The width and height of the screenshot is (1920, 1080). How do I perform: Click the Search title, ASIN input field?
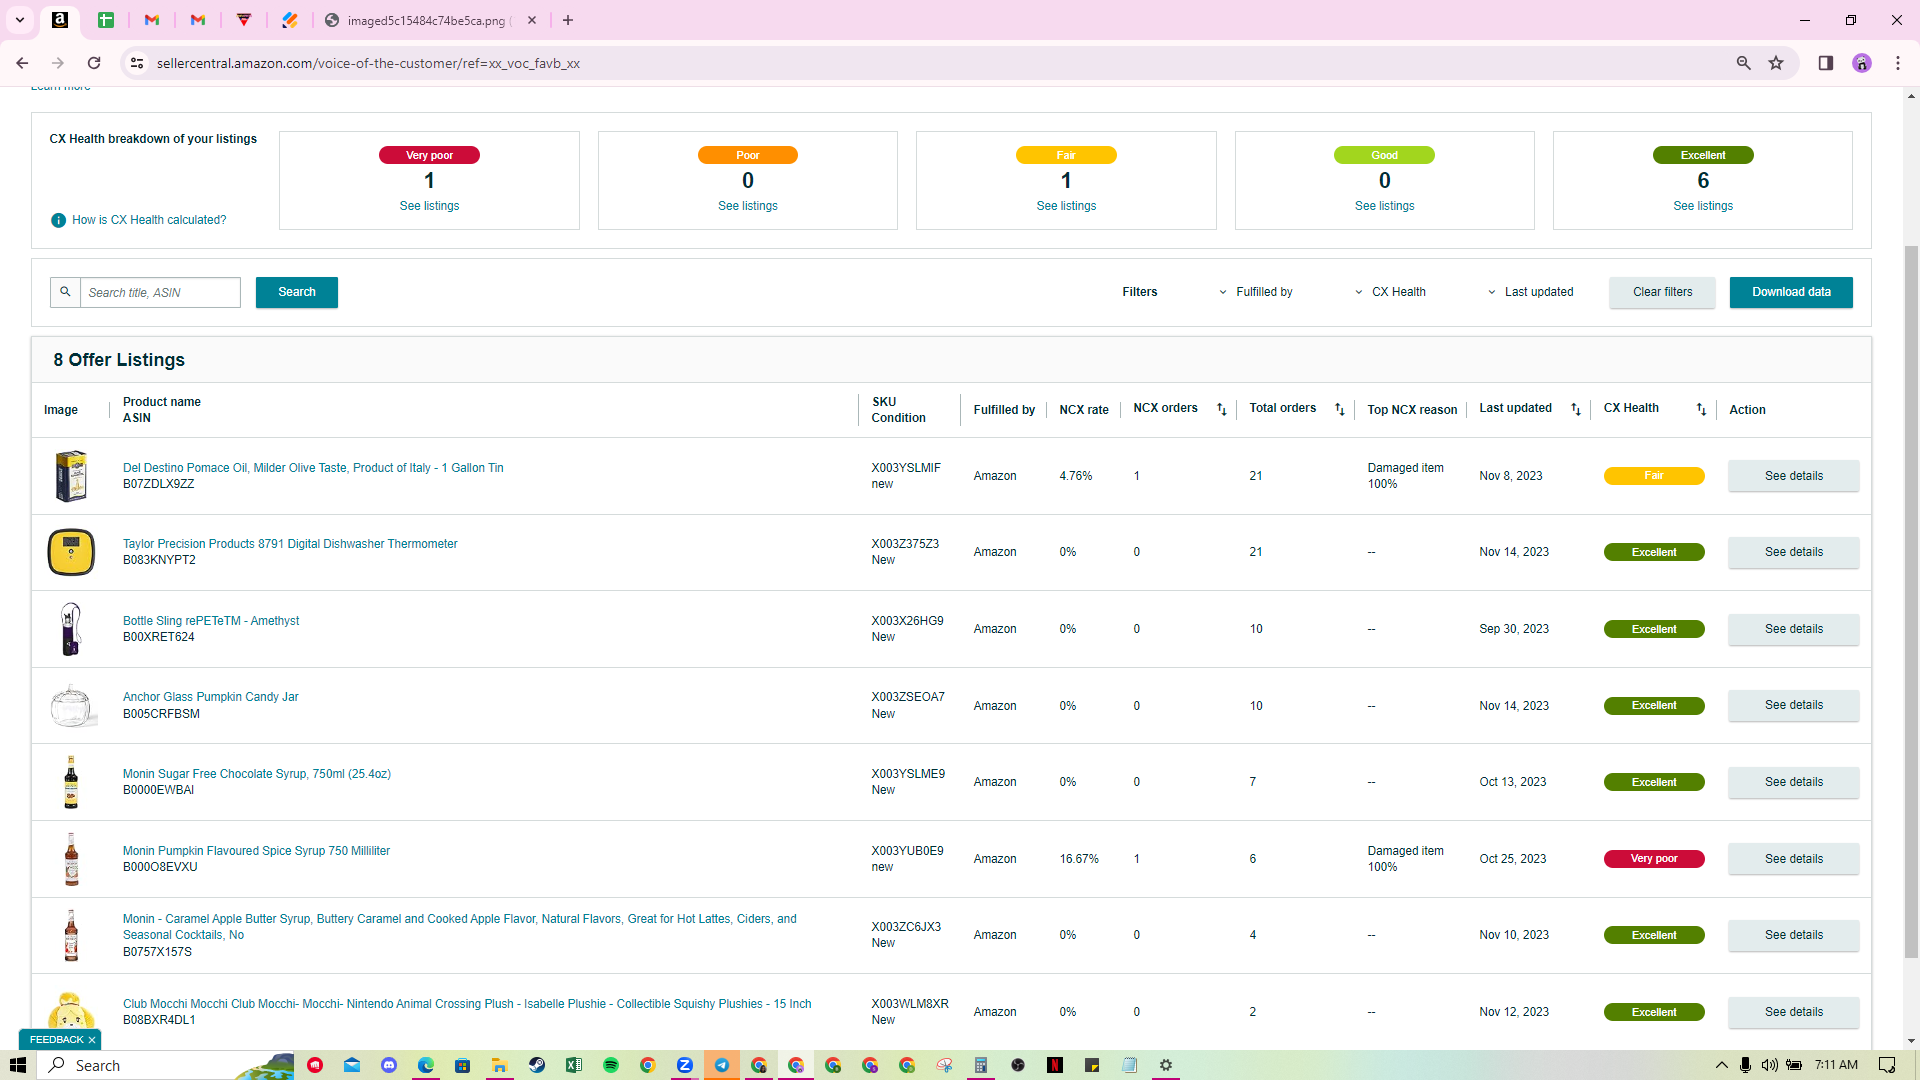tap(160, 292)
